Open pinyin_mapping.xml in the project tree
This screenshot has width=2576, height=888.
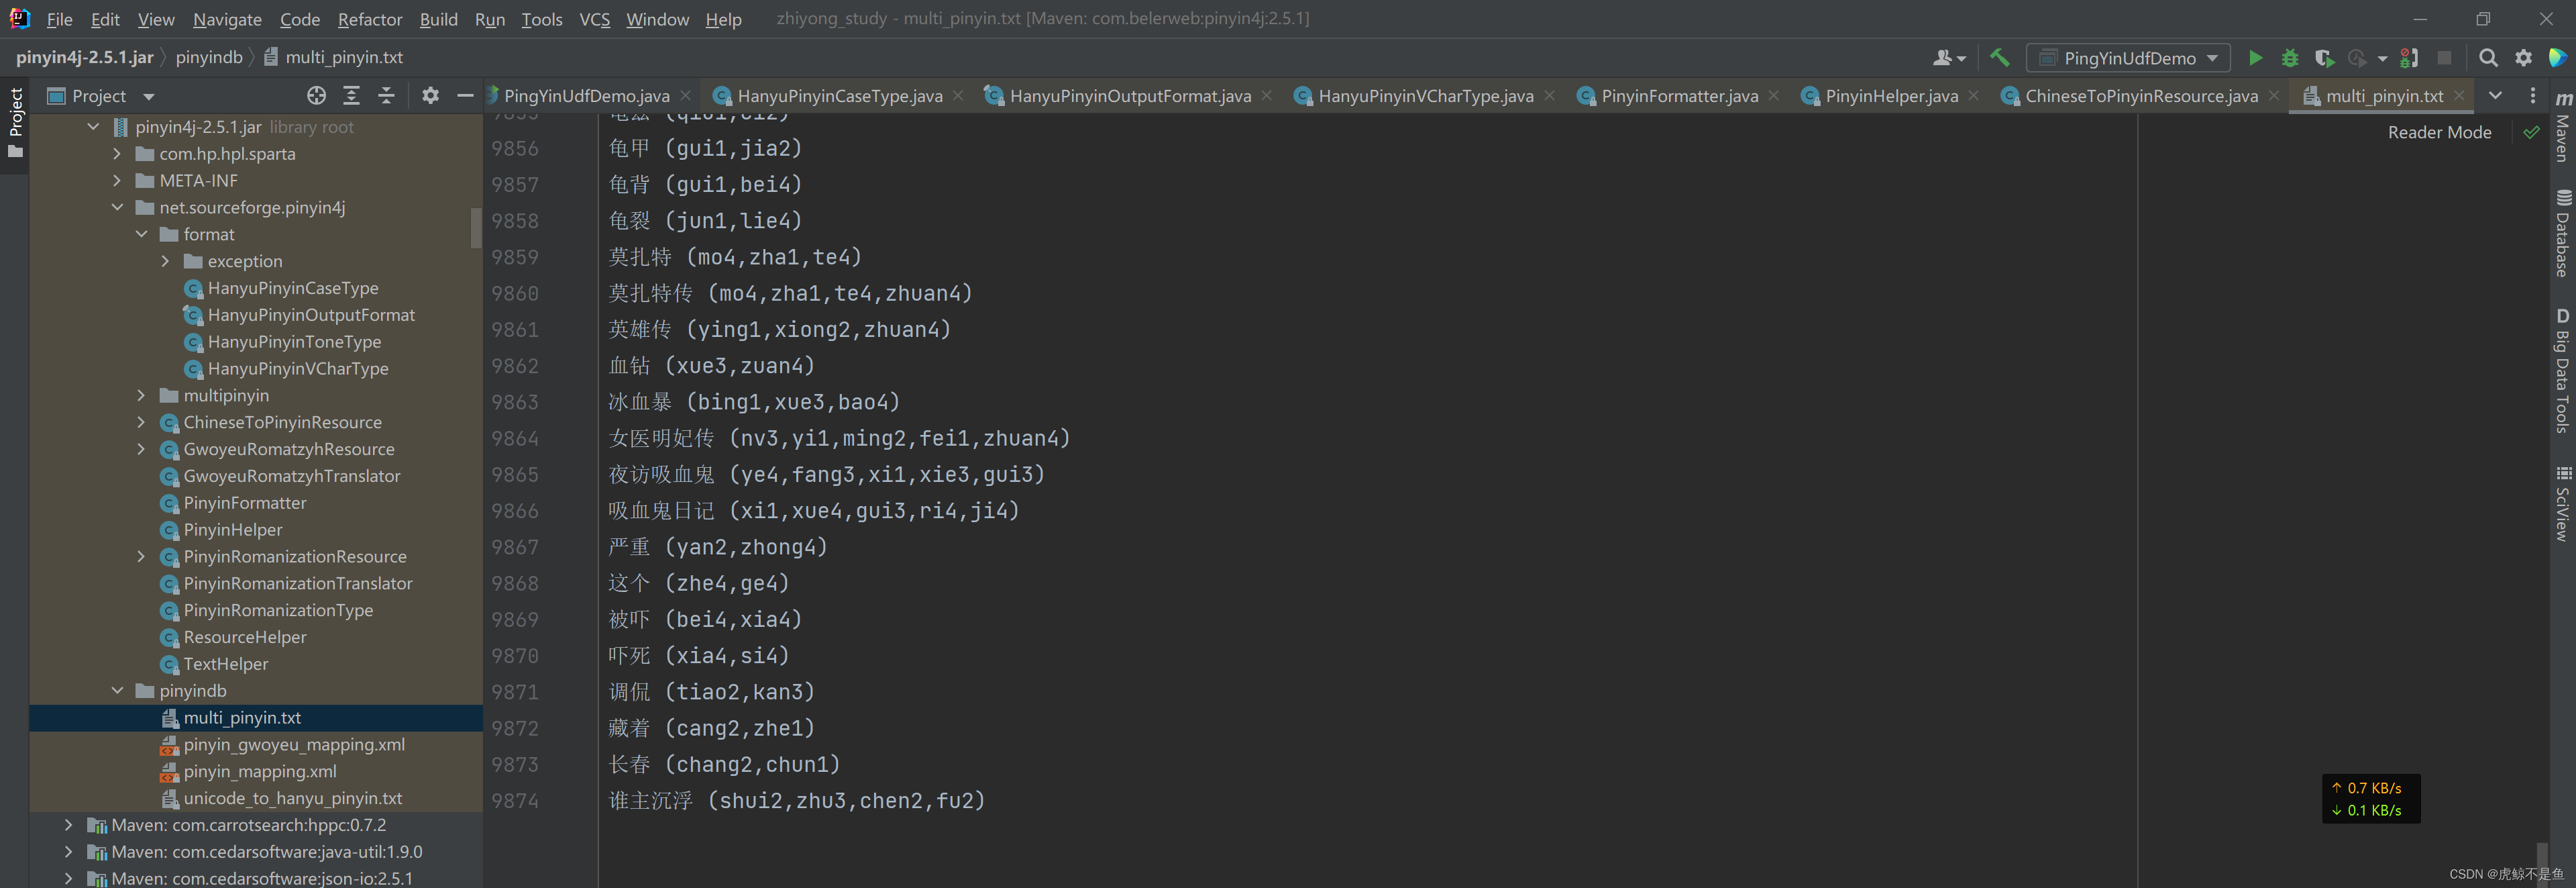click(x=259, y=771)
